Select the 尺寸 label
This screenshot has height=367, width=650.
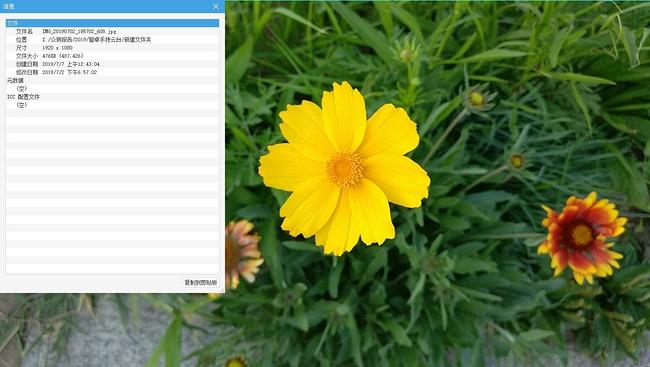[22, 48]
